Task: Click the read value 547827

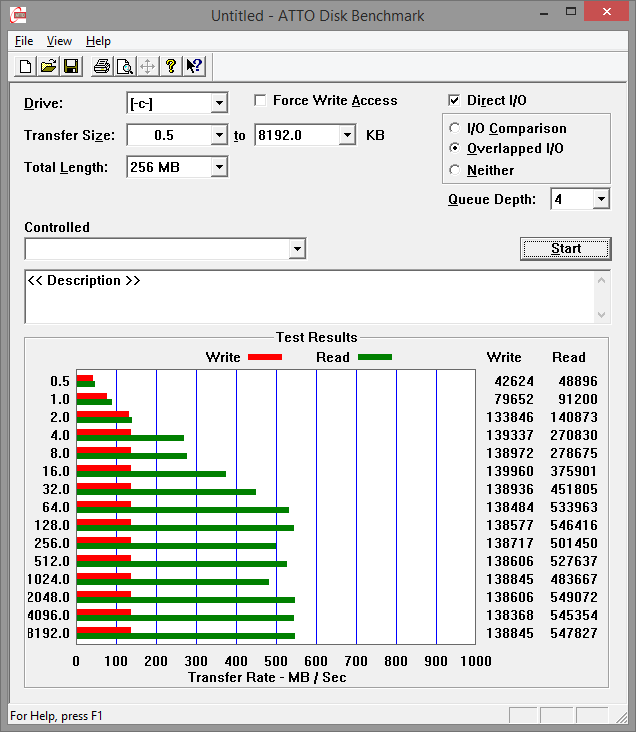Action: pyautogui.click(x=573, y=633)
